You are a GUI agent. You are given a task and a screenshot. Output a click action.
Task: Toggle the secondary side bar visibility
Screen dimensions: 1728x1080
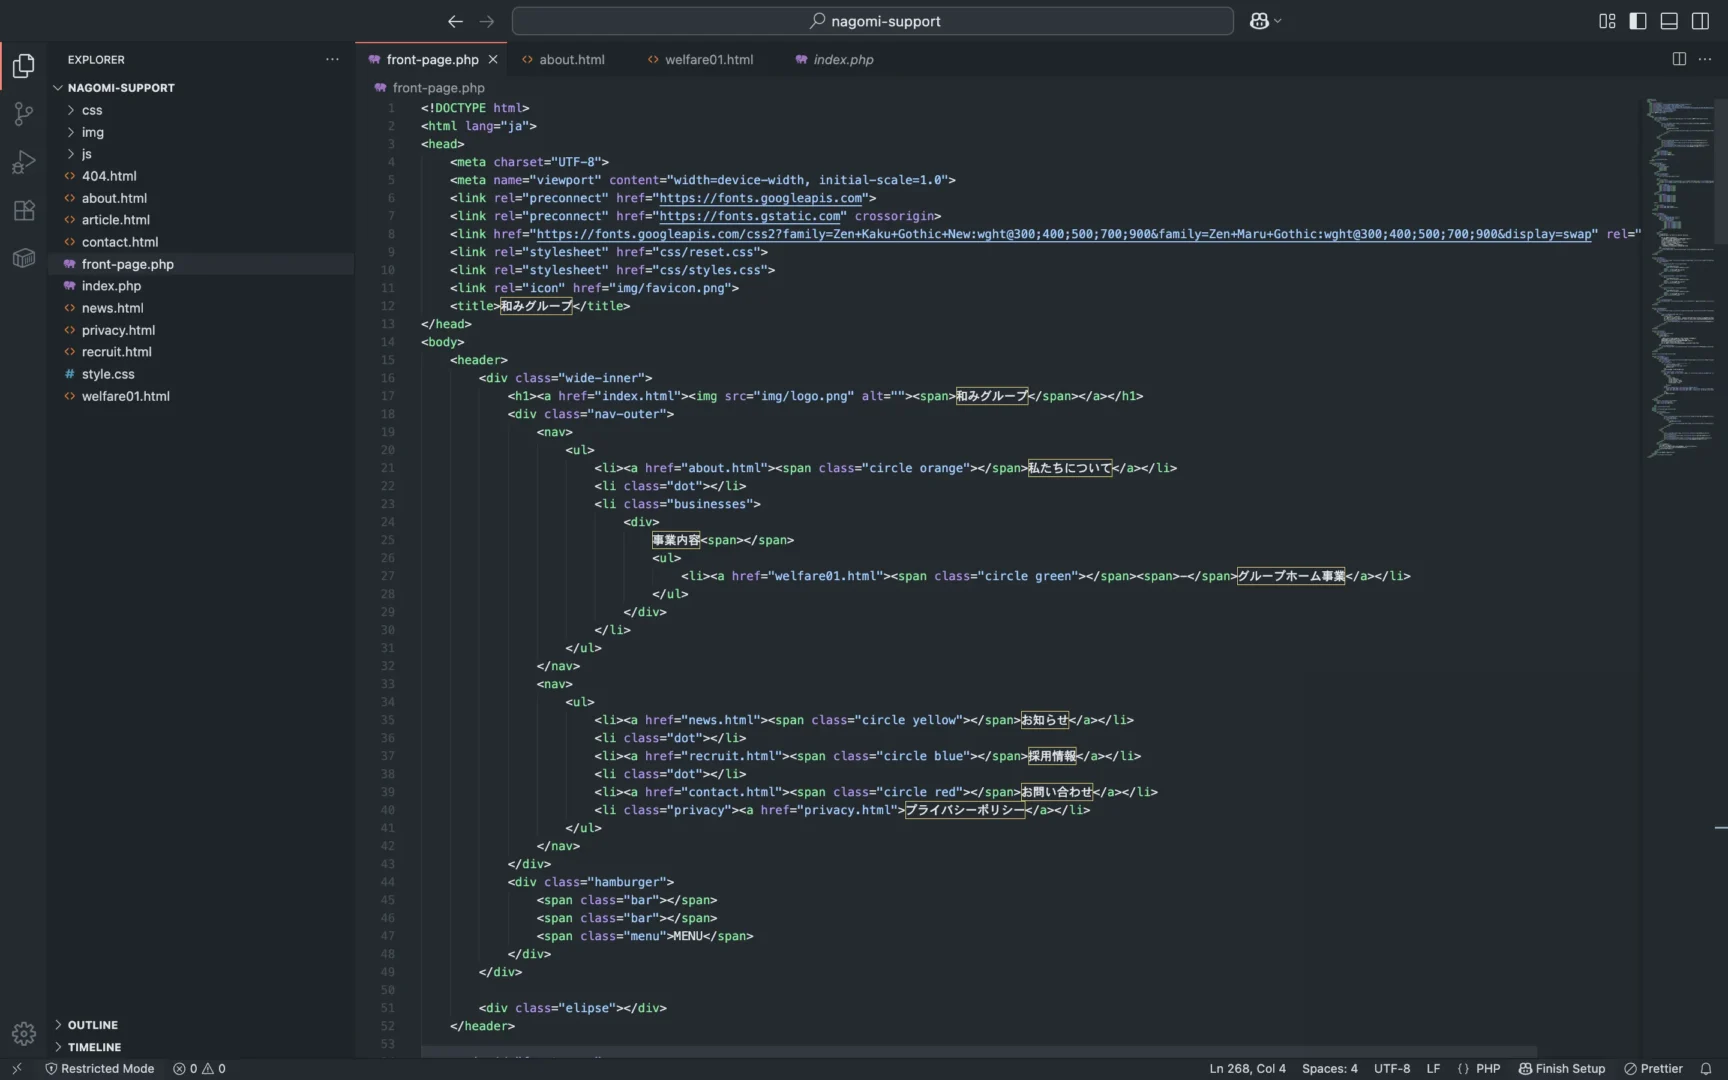click(1700, 21)
